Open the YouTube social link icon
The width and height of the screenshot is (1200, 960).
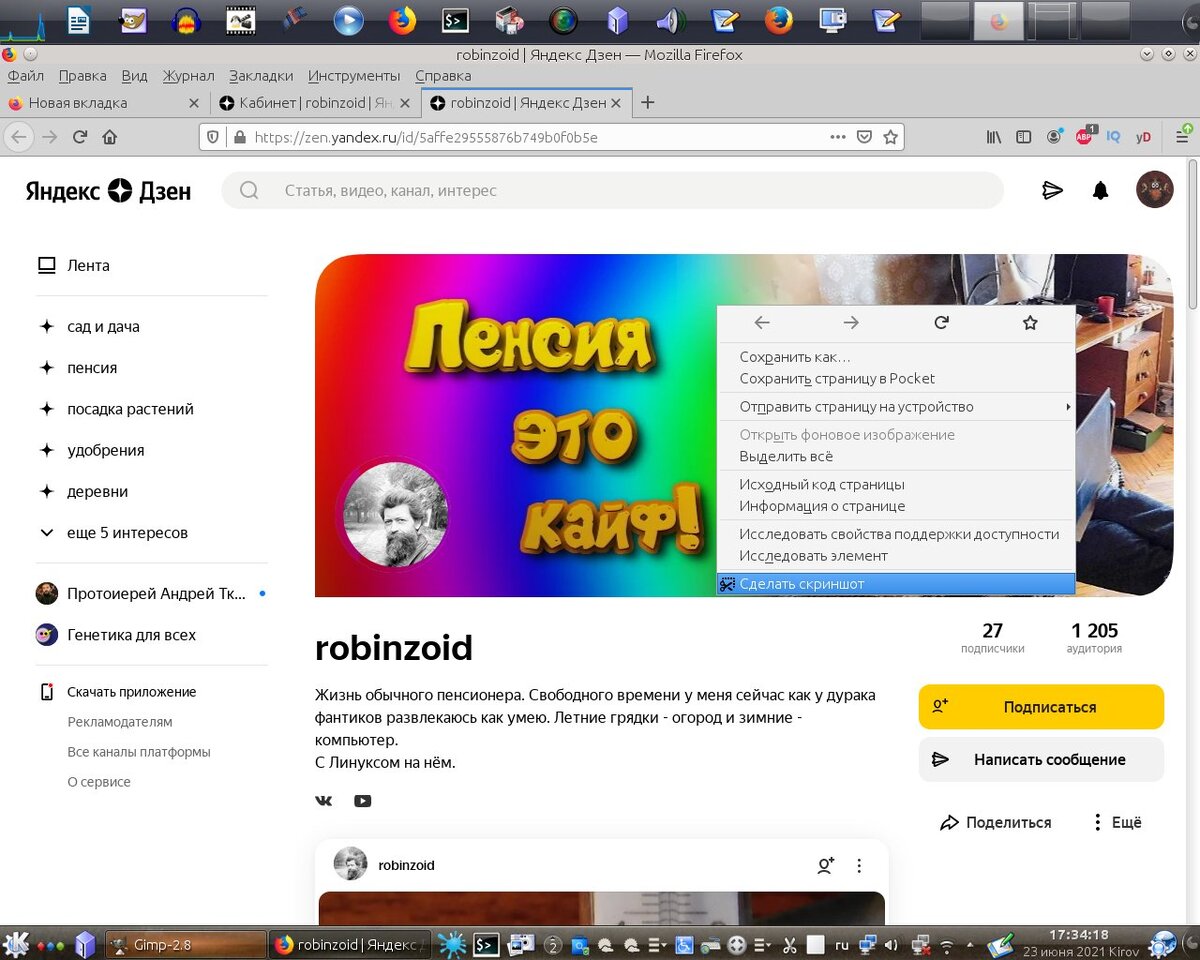click(362, 801)
